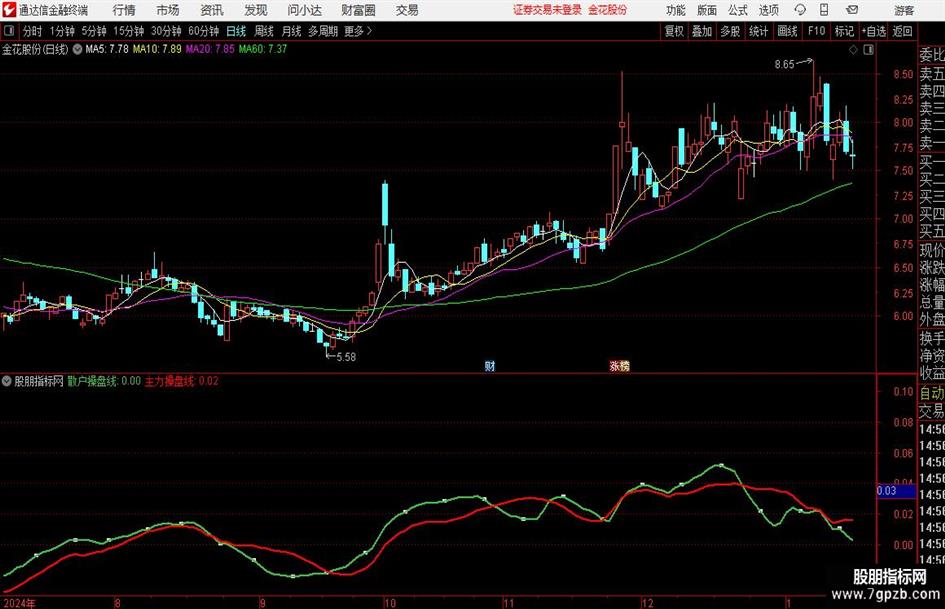Open the mail envelope icon
Image resolution: width=945 pixels, height=609 pixels.
coord(852,10)
